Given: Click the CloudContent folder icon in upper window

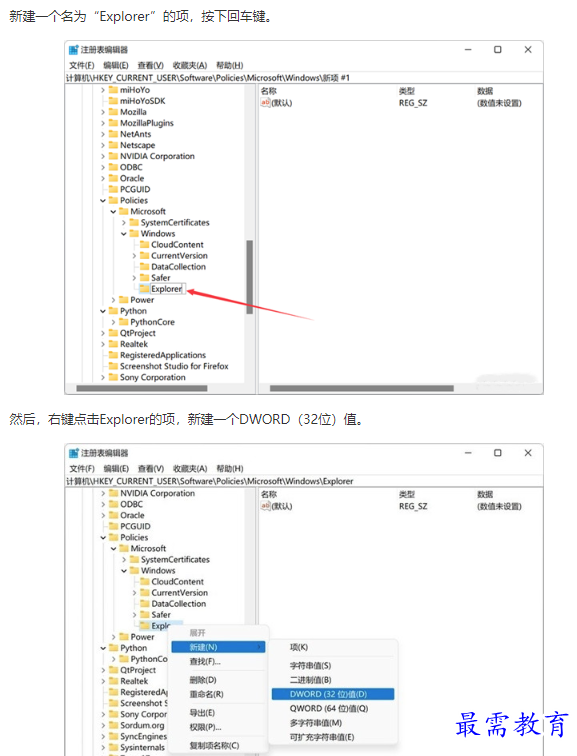Looking at the screenshot, I should click(x=145, y=244).
